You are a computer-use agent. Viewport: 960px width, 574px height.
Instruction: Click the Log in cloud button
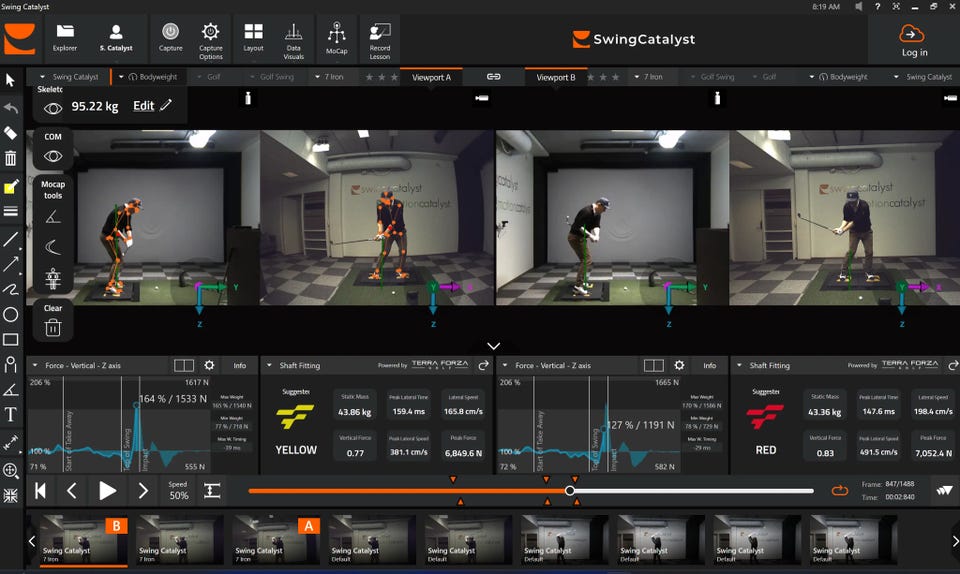(x=913, y=40)
